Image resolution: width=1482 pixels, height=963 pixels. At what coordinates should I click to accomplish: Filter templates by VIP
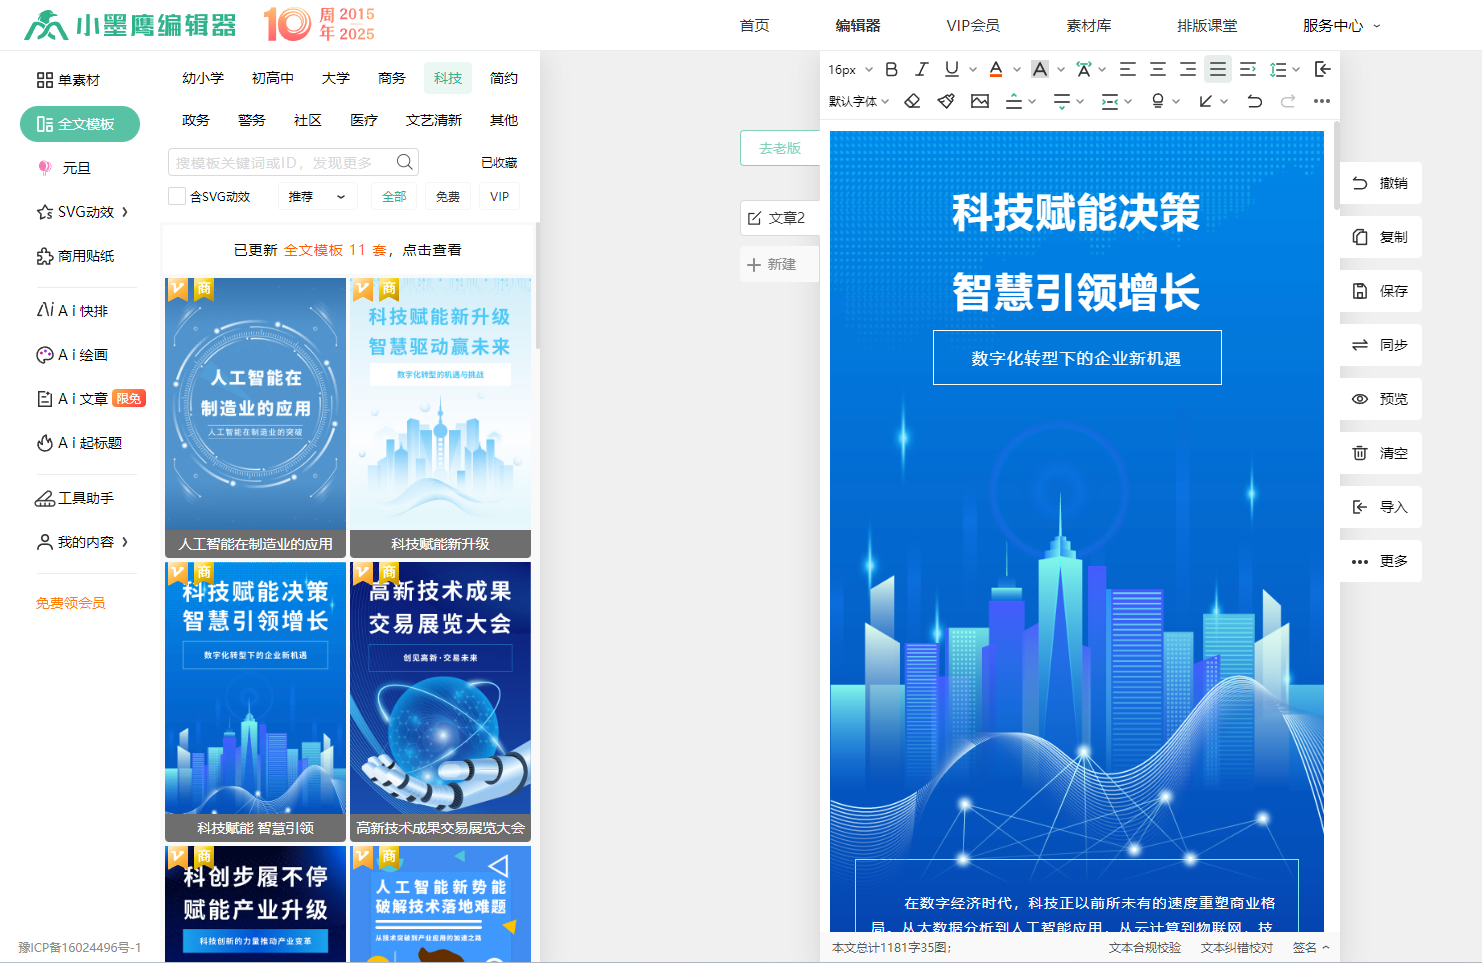499,197
